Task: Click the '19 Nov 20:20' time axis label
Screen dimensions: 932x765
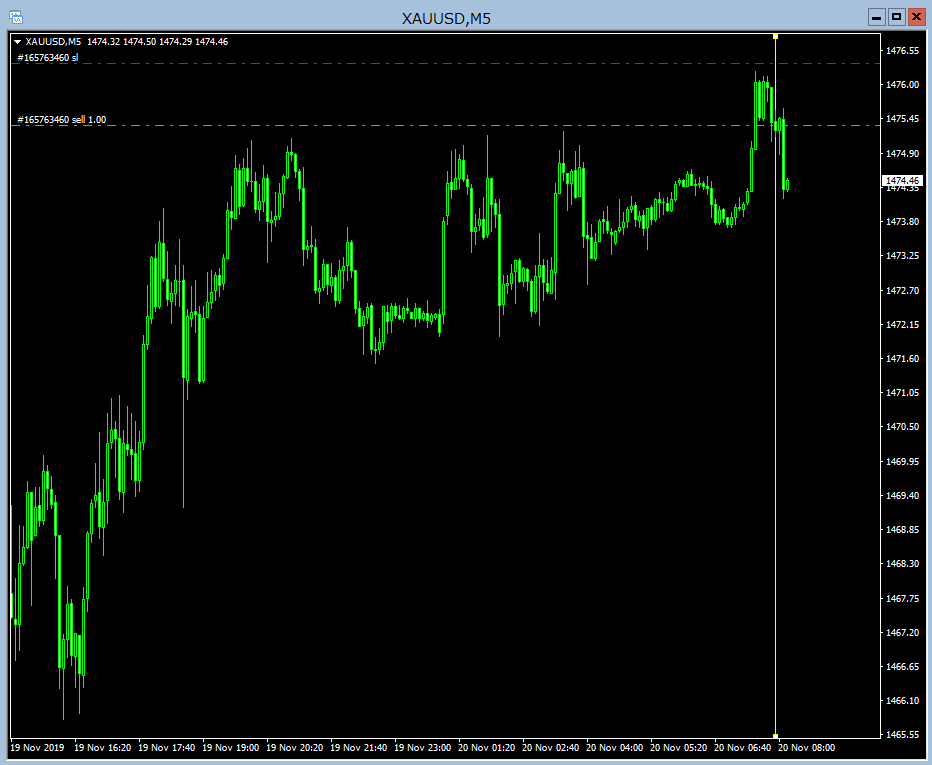Action: click(295, 748)
